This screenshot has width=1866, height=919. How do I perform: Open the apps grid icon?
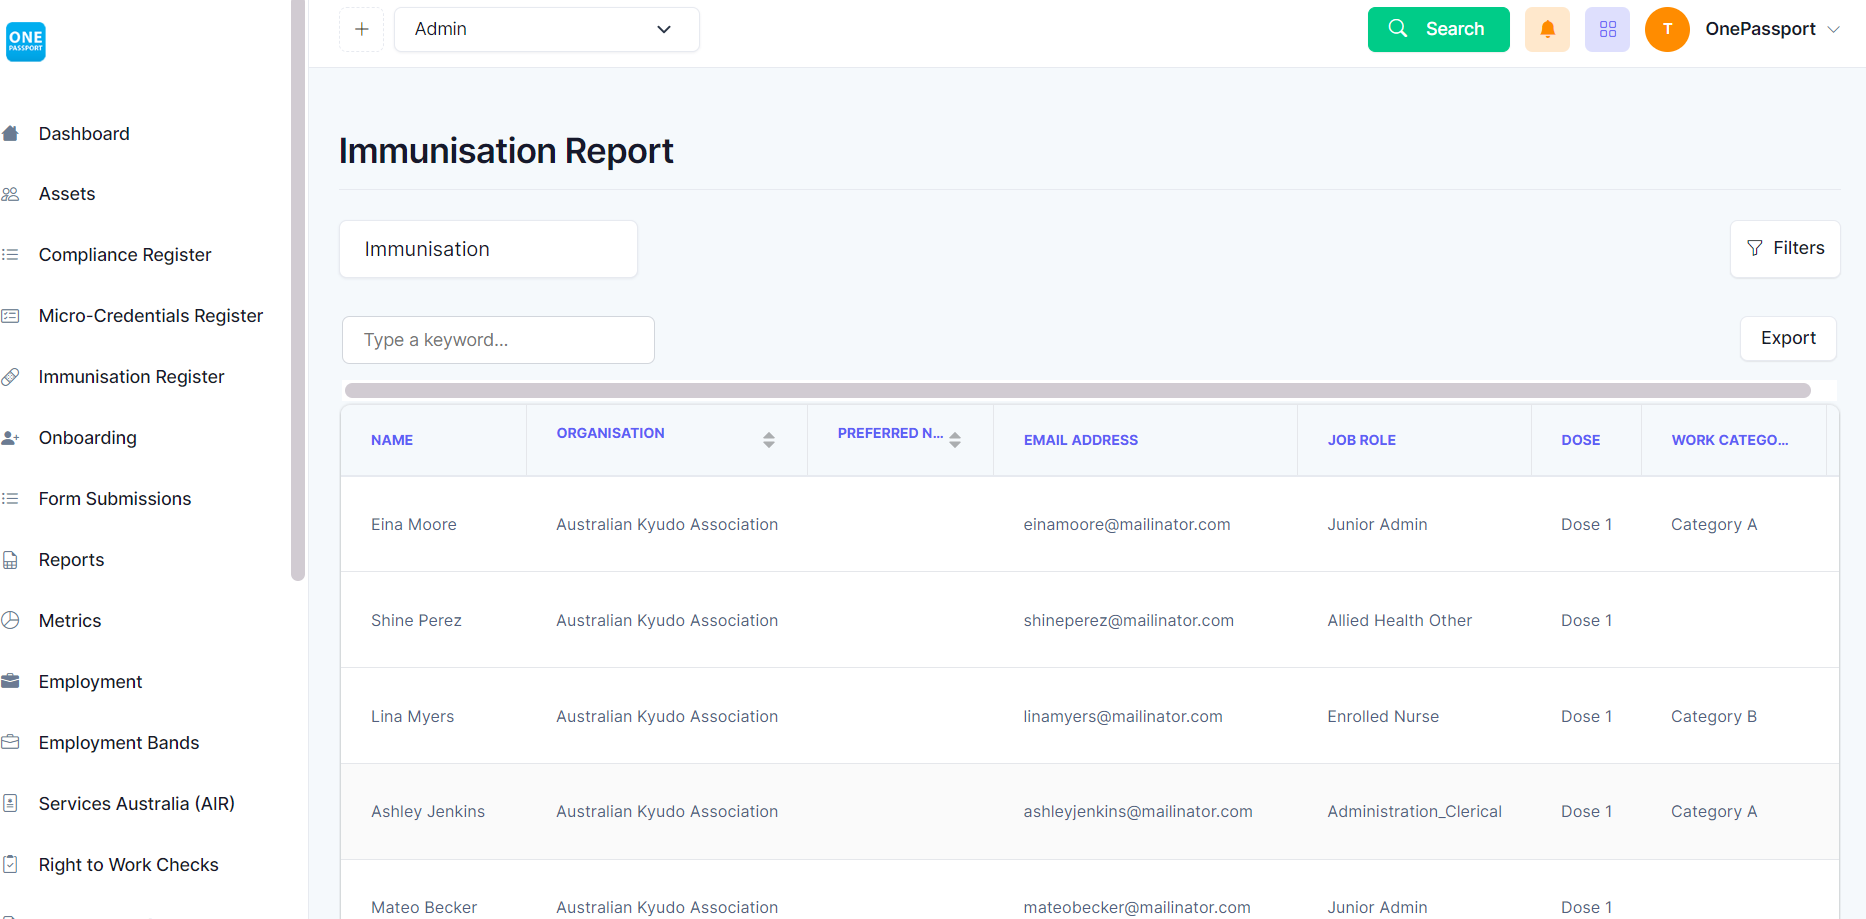pyautogui.click(x=1607, y=29)
